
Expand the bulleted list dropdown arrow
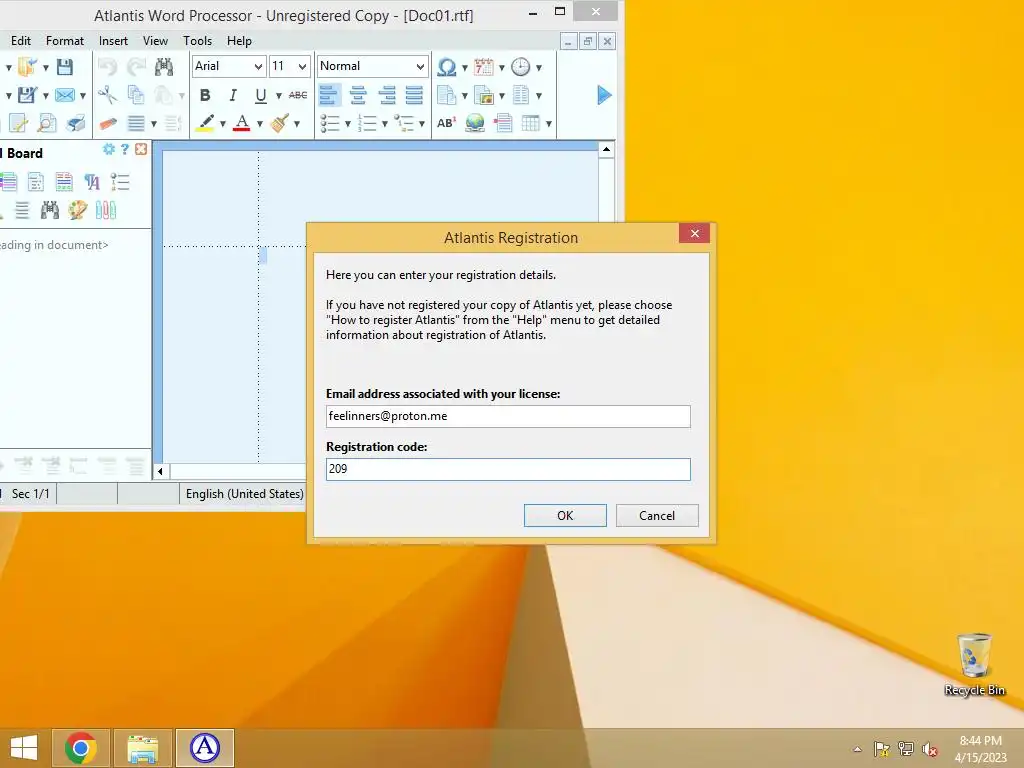coord(348,123)
